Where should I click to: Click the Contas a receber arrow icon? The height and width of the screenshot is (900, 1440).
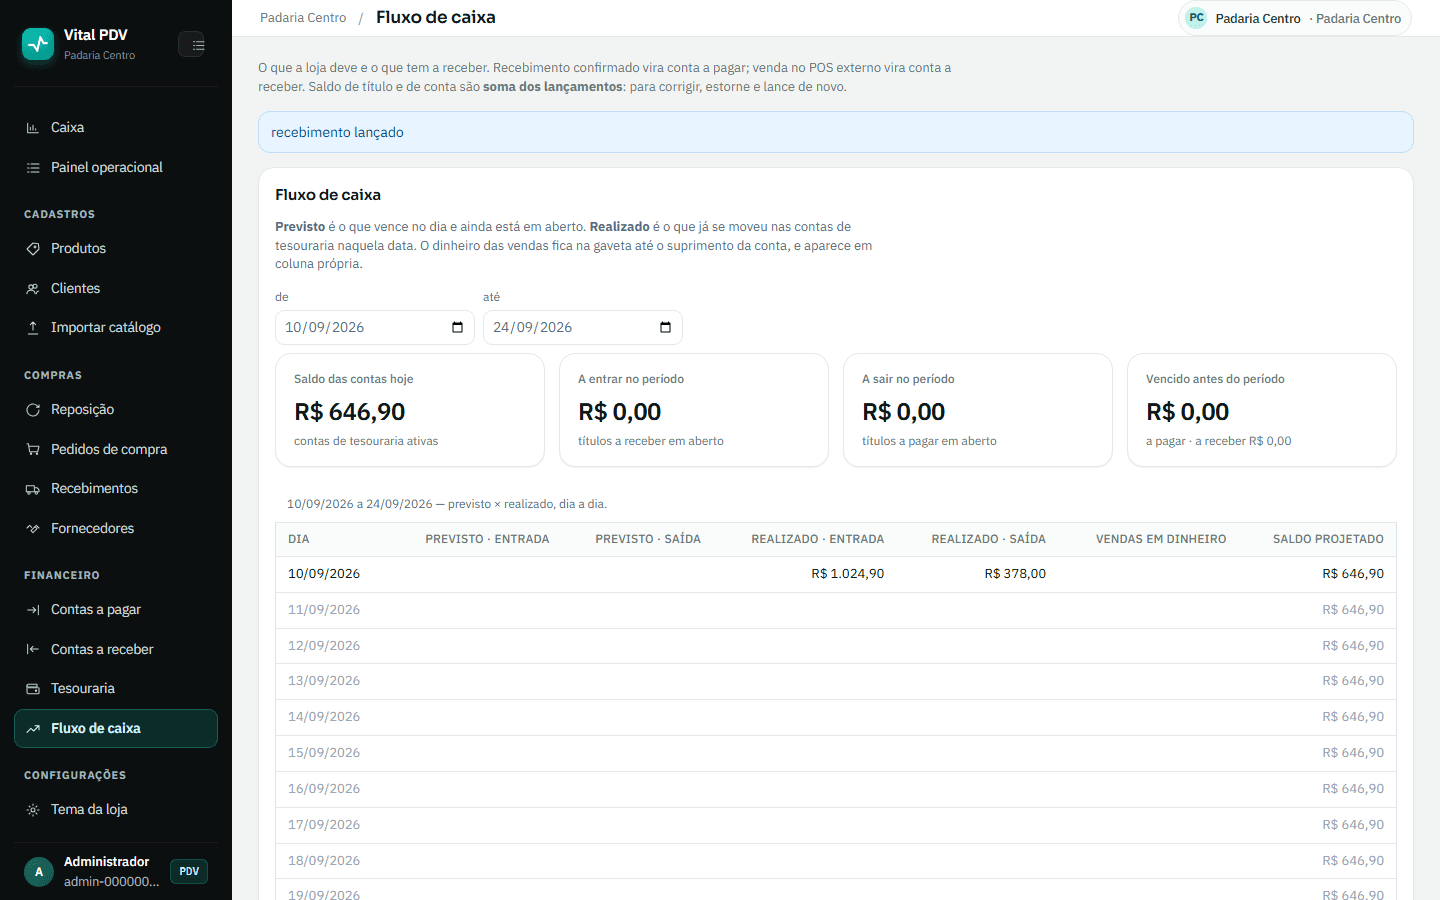click(x=33, y=650)
